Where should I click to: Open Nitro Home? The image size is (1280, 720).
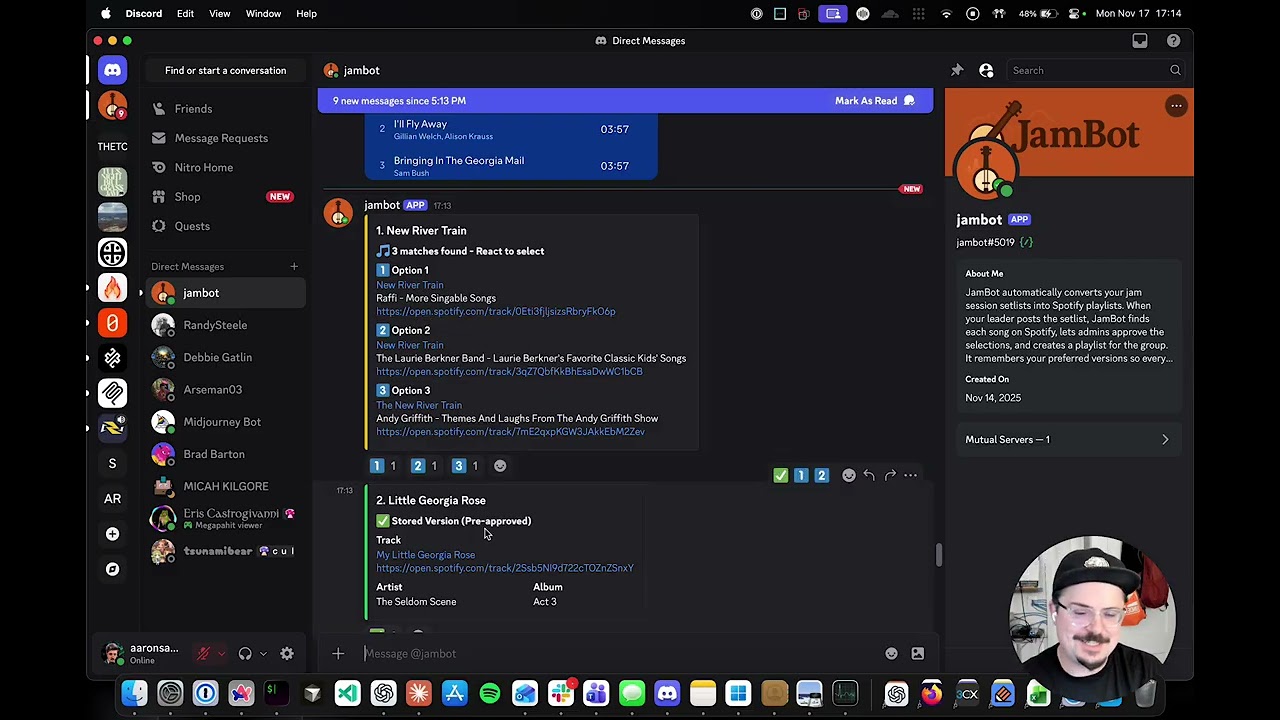coord(225,168)
